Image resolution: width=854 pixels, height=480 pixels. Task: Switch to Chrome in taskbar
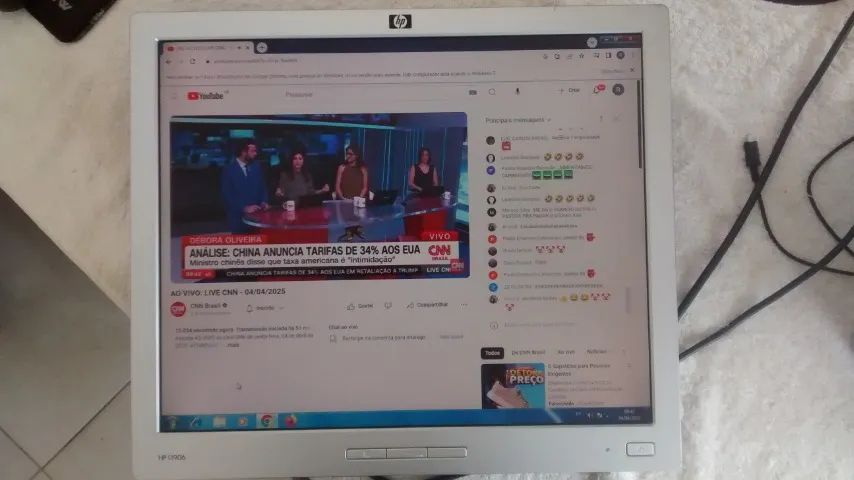click(x=267, y=421)
